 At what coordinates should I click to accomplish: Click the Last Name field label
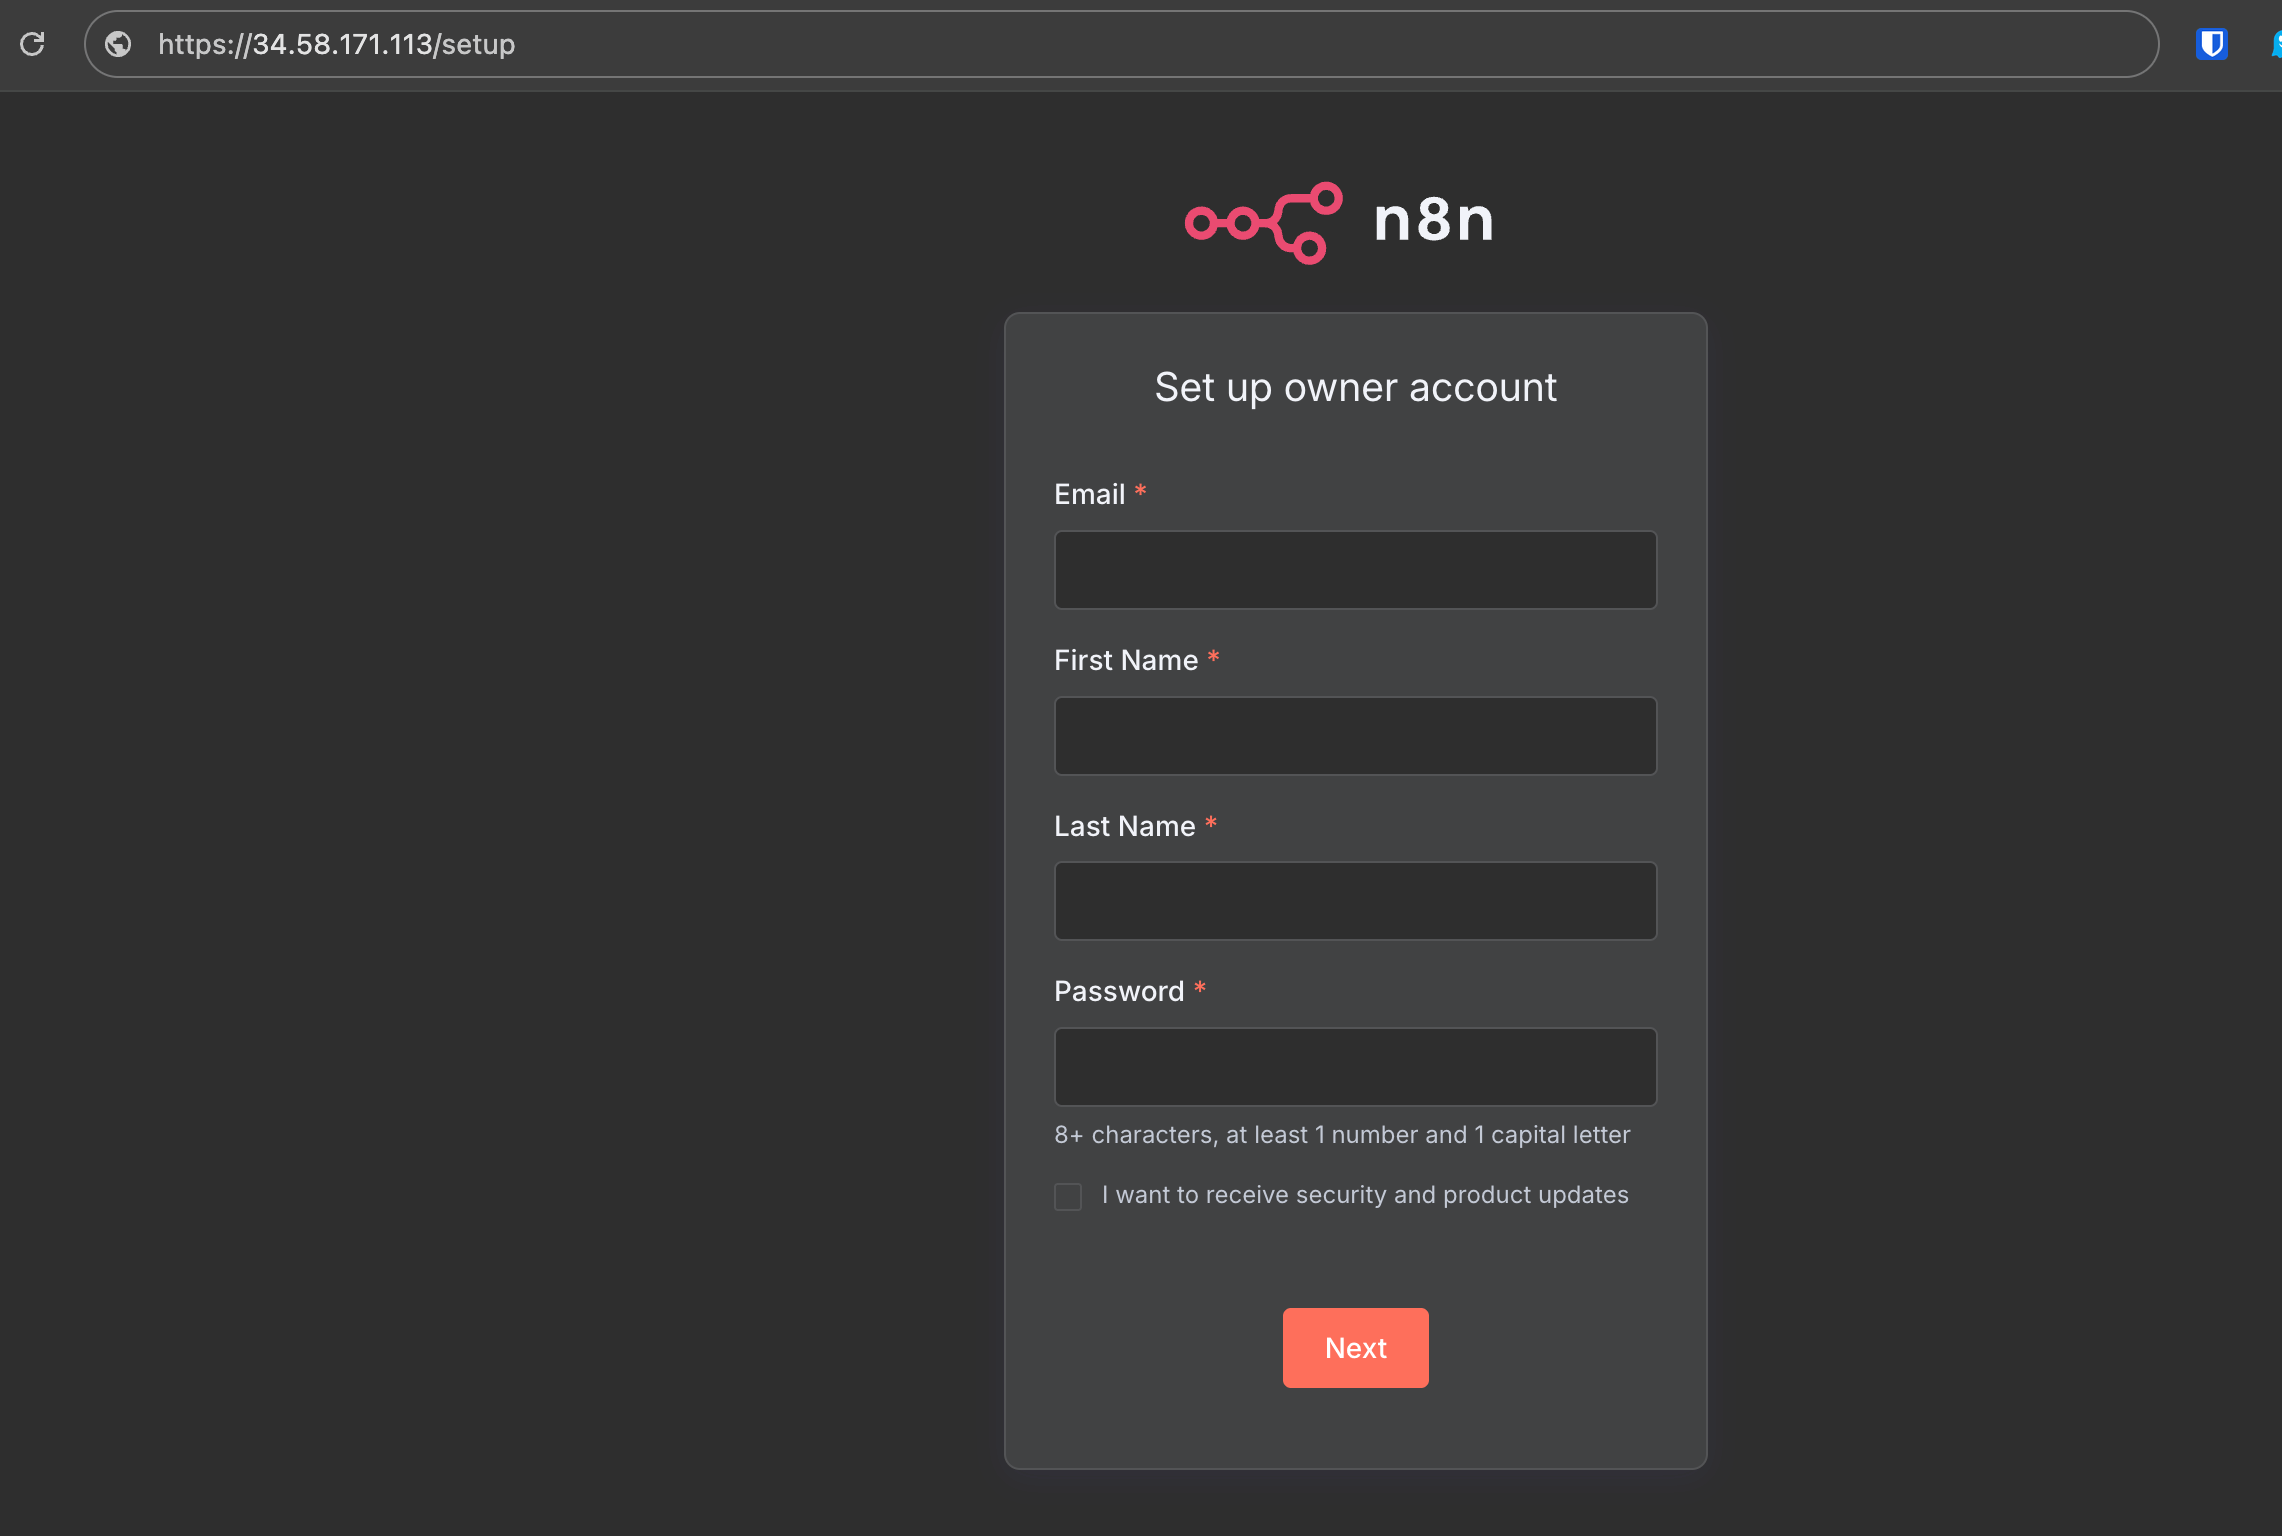(1124, 826)
